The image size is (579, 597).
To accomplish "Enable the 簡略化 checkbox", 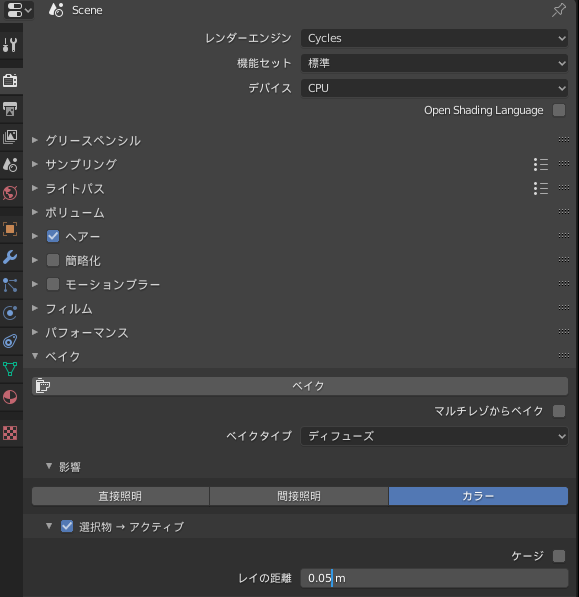I will [x=53, y=260].
